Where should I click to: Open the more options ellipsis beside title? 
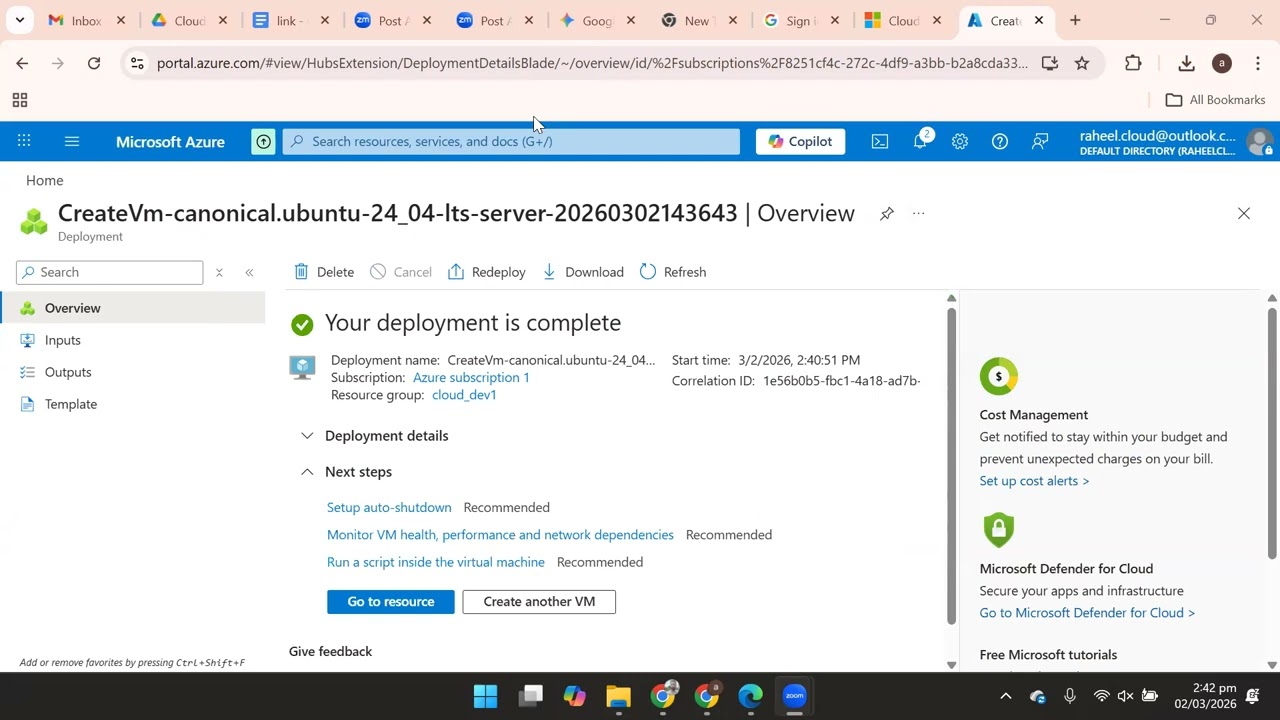click(x=919, y=213)
